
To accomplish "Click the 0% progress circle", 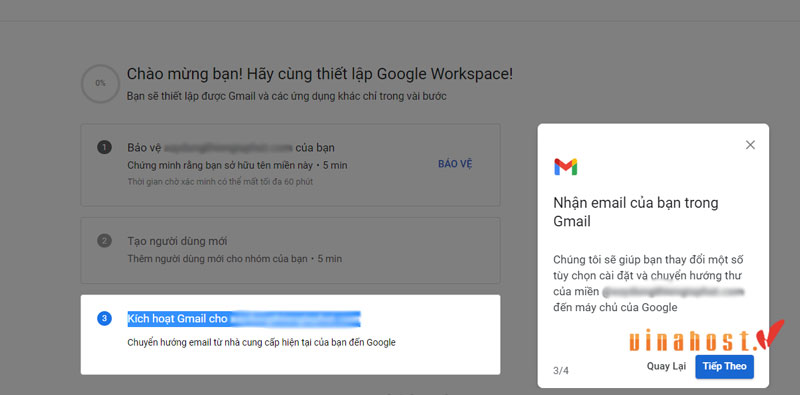I will (x=100, y=83).
